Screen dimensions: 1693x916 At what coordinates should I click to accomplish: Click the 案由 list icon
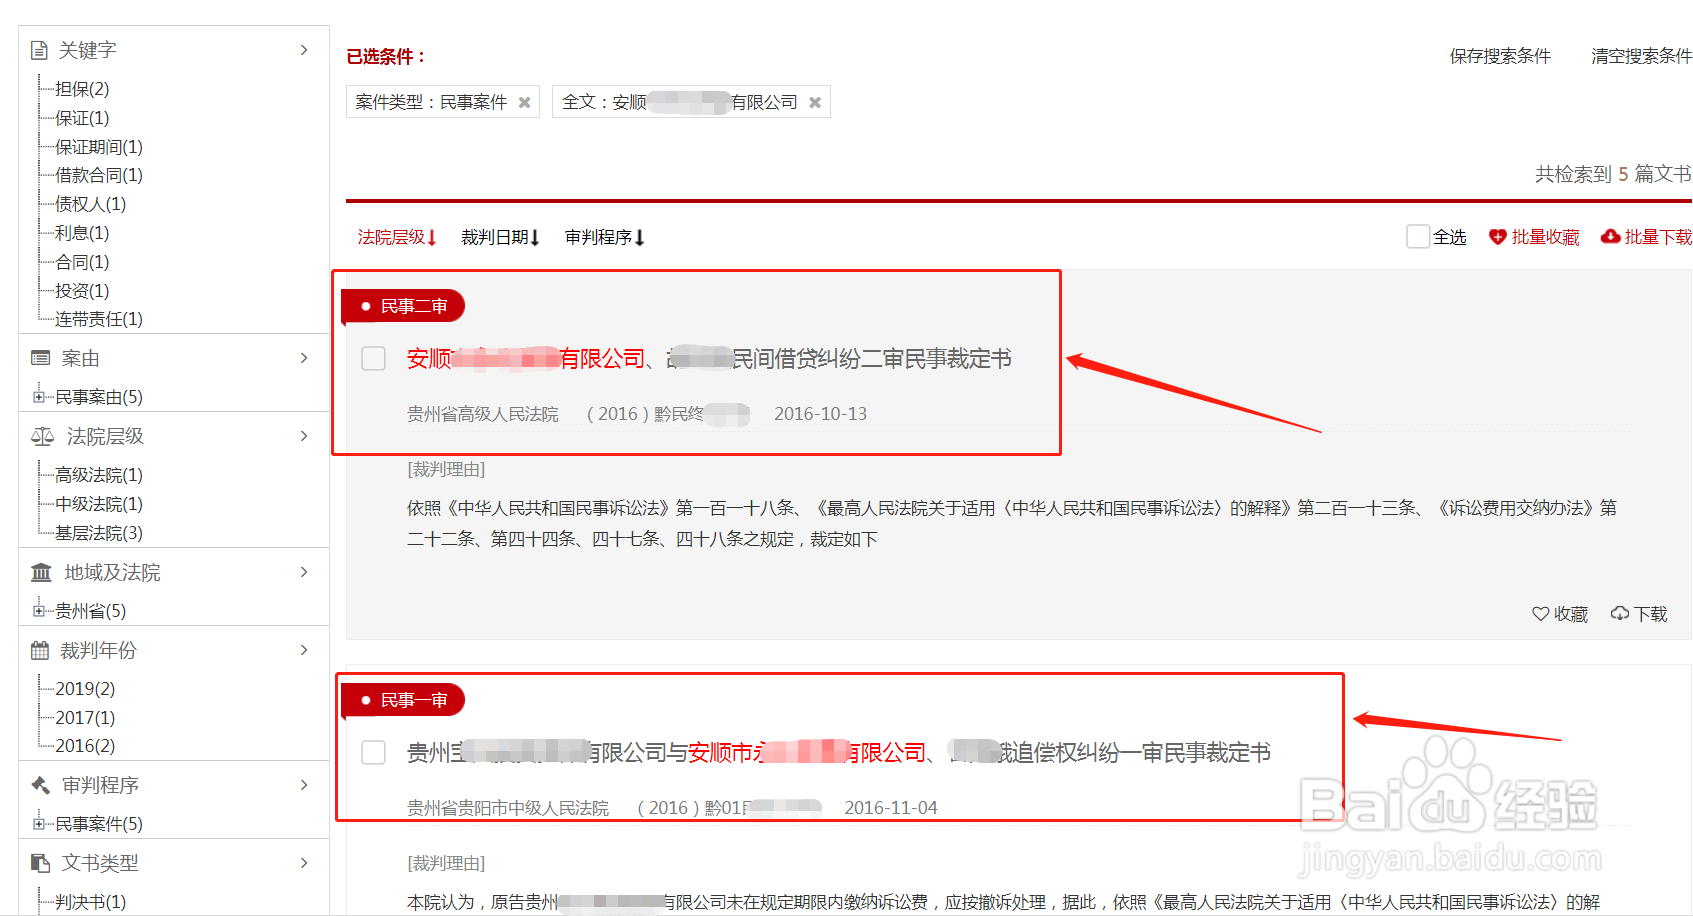(x=40, y=358)
